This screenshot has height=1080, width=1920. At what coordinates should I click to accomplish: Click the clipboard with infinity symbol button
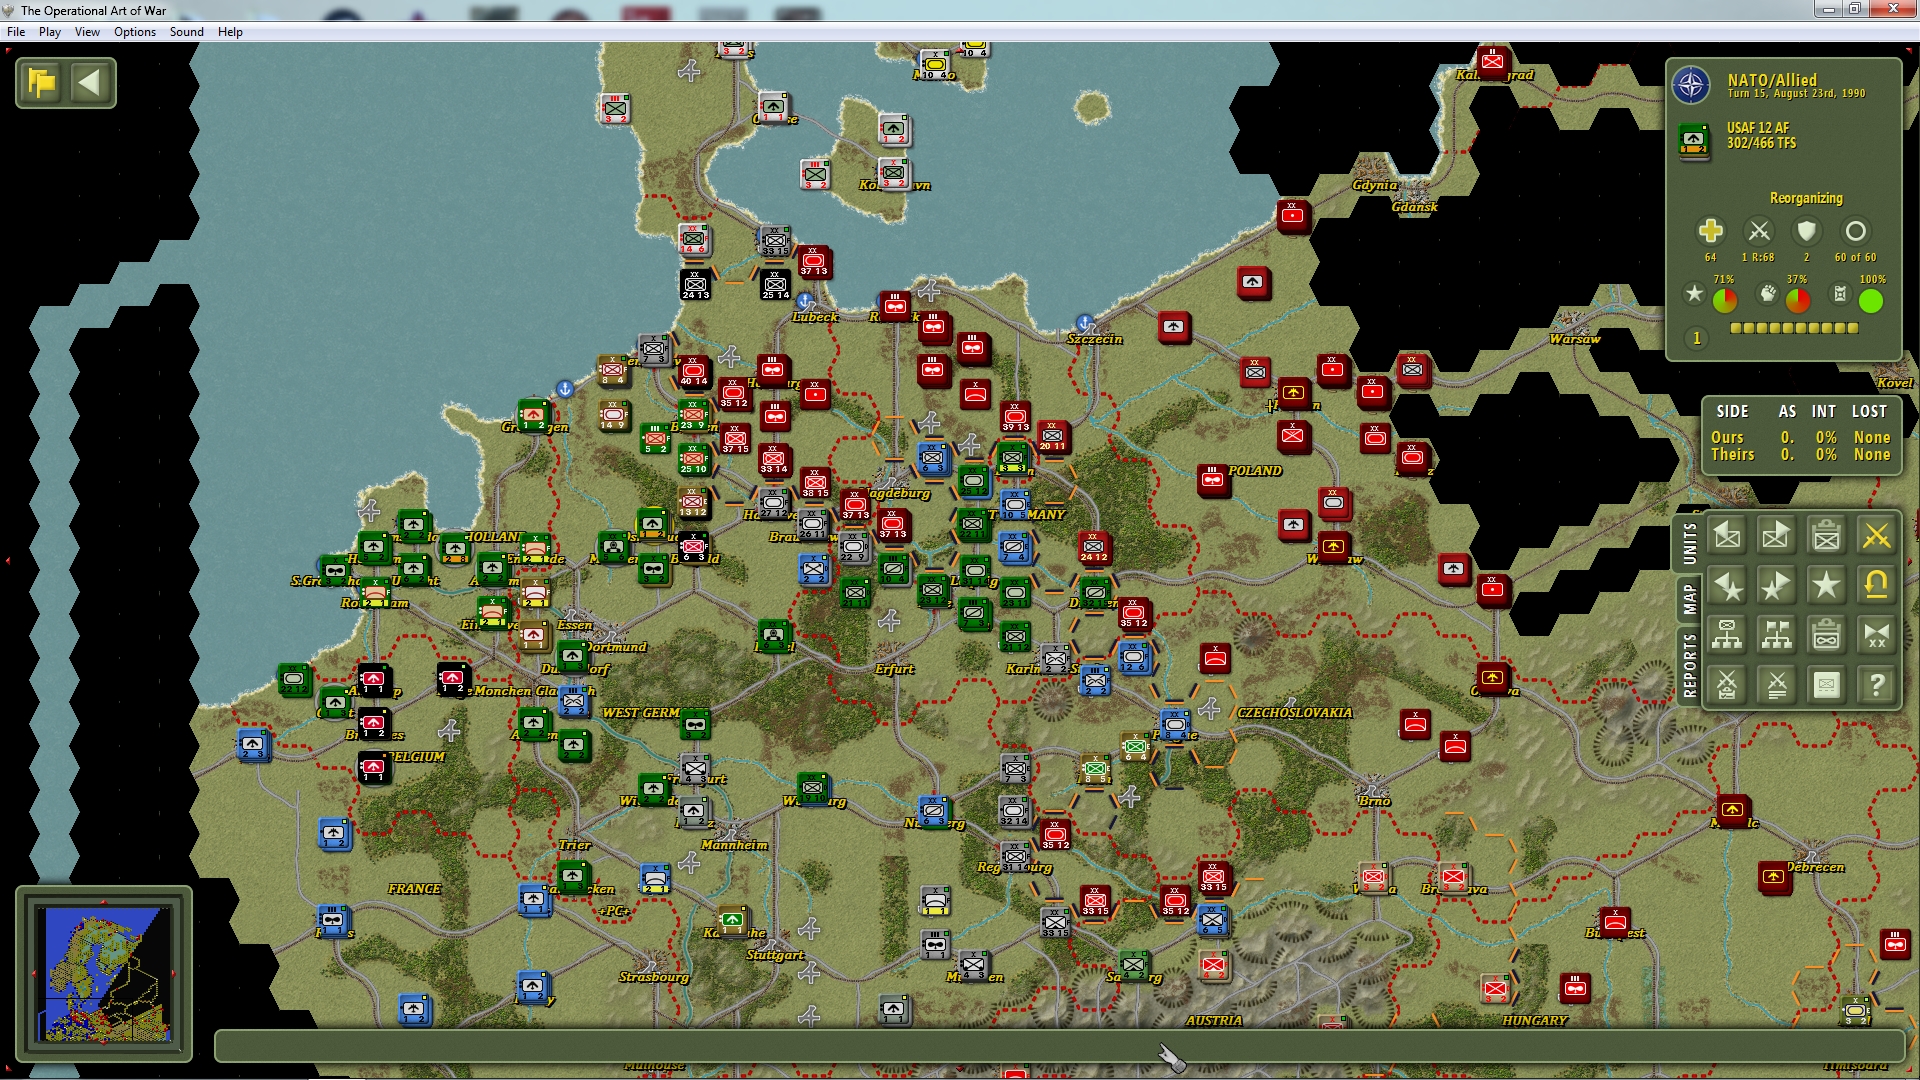1826,635
